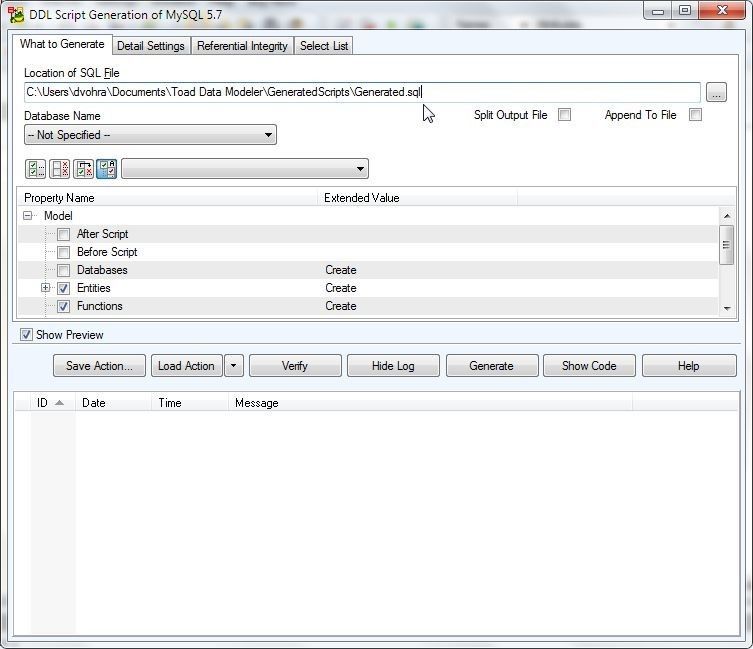753x649 pixels.
Task: Click the Hide Log button
Action: tap(393, 366)
